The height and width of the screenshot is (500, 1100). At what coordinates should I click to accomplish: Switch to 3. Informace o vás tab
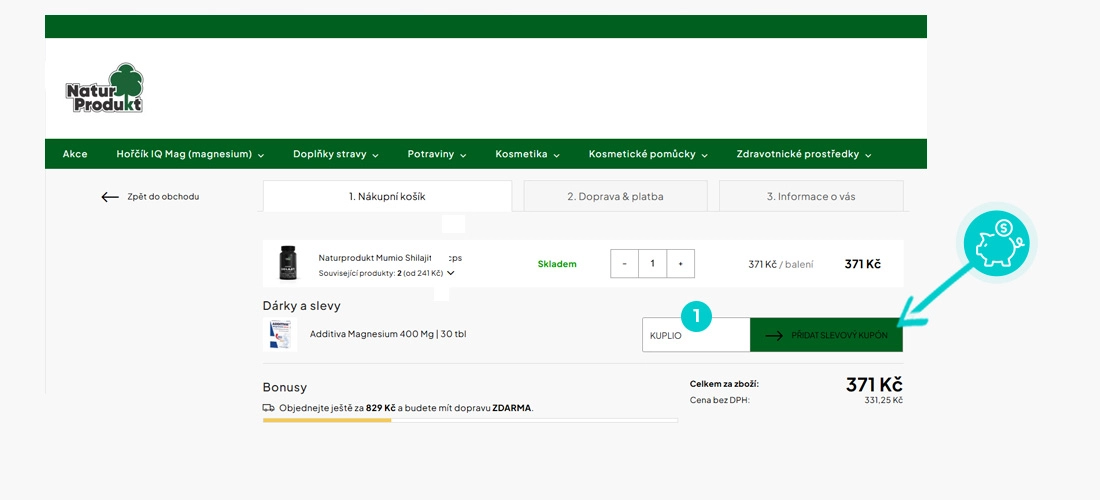pyautogui.click(x=811, y=196)
